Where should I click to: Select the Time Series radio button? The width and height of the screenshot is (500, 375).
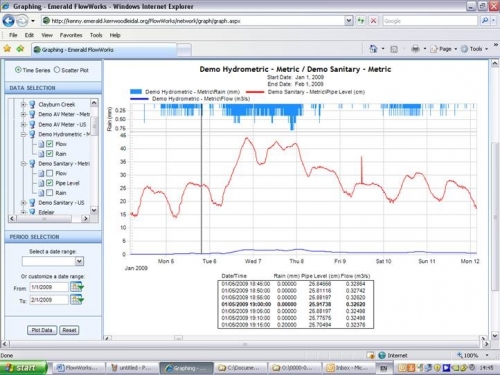18,70
